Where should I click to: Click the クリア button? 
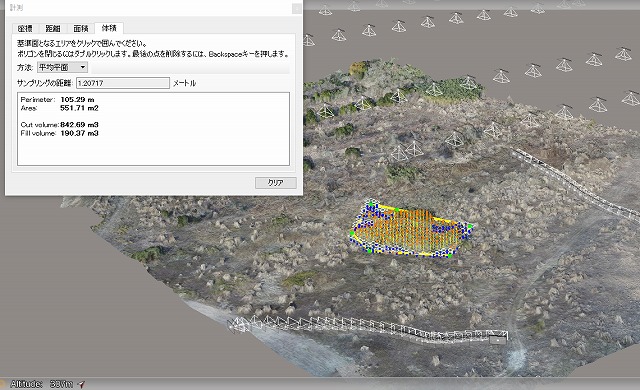click(276, 182)
